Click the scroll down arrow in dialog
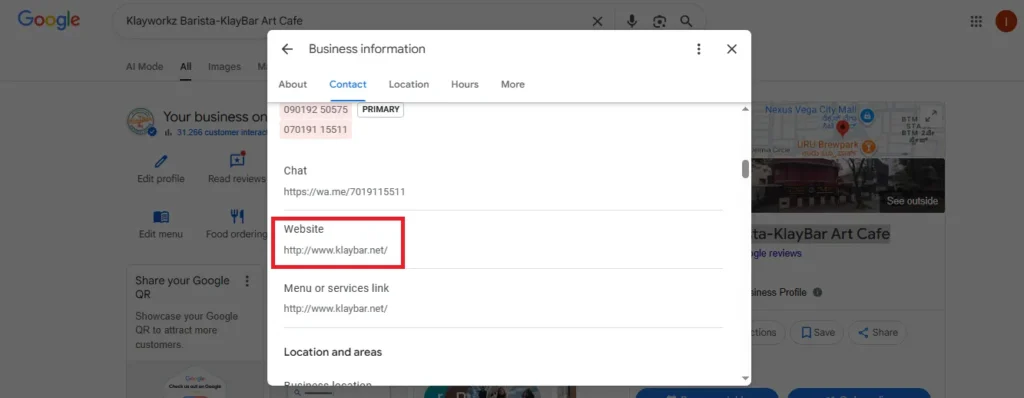Screen dimensions: 1024x398 click(x=745, y=378)
